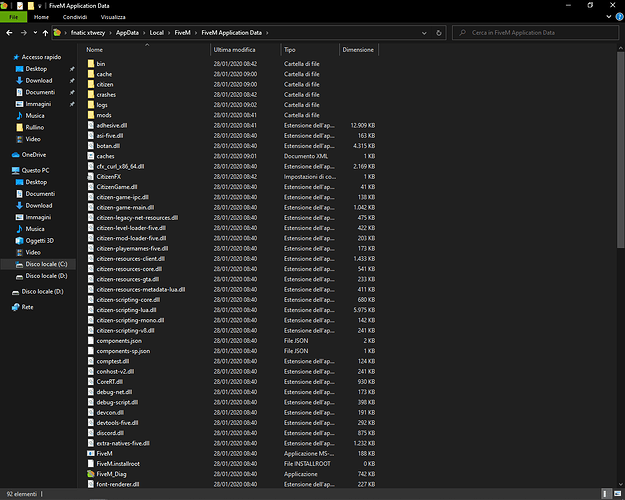Click the New folder quick access icon
The height and width of the screenshot is (500, 625).
(x=30, y=6)
